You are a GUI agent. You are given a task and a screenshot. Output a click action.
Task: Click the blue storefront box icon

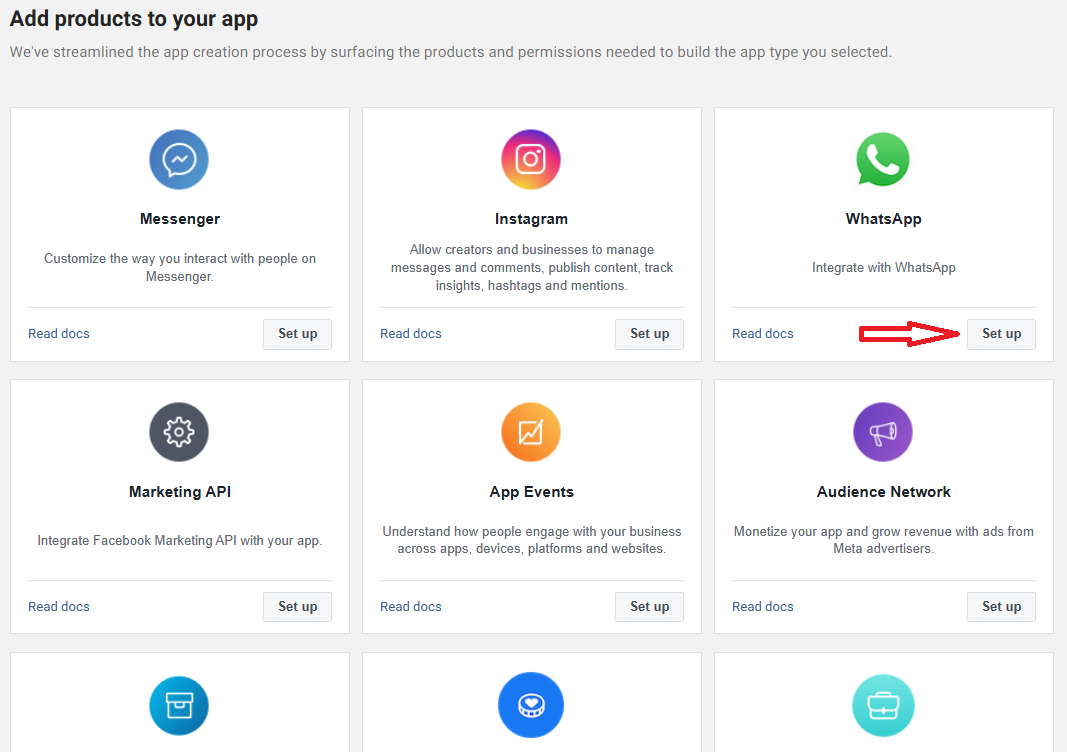pyautogui.click(x=179, y=705)
